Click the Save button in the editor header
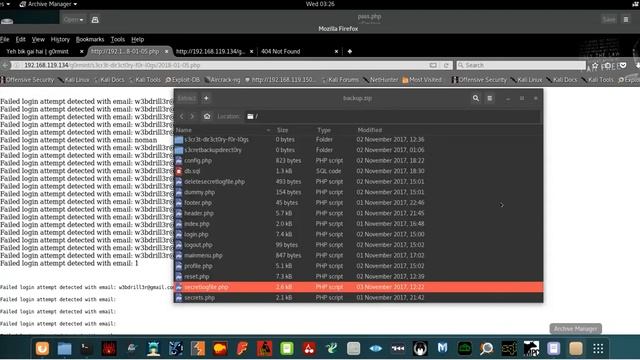The image size is (640, 360). coord(609,20)
